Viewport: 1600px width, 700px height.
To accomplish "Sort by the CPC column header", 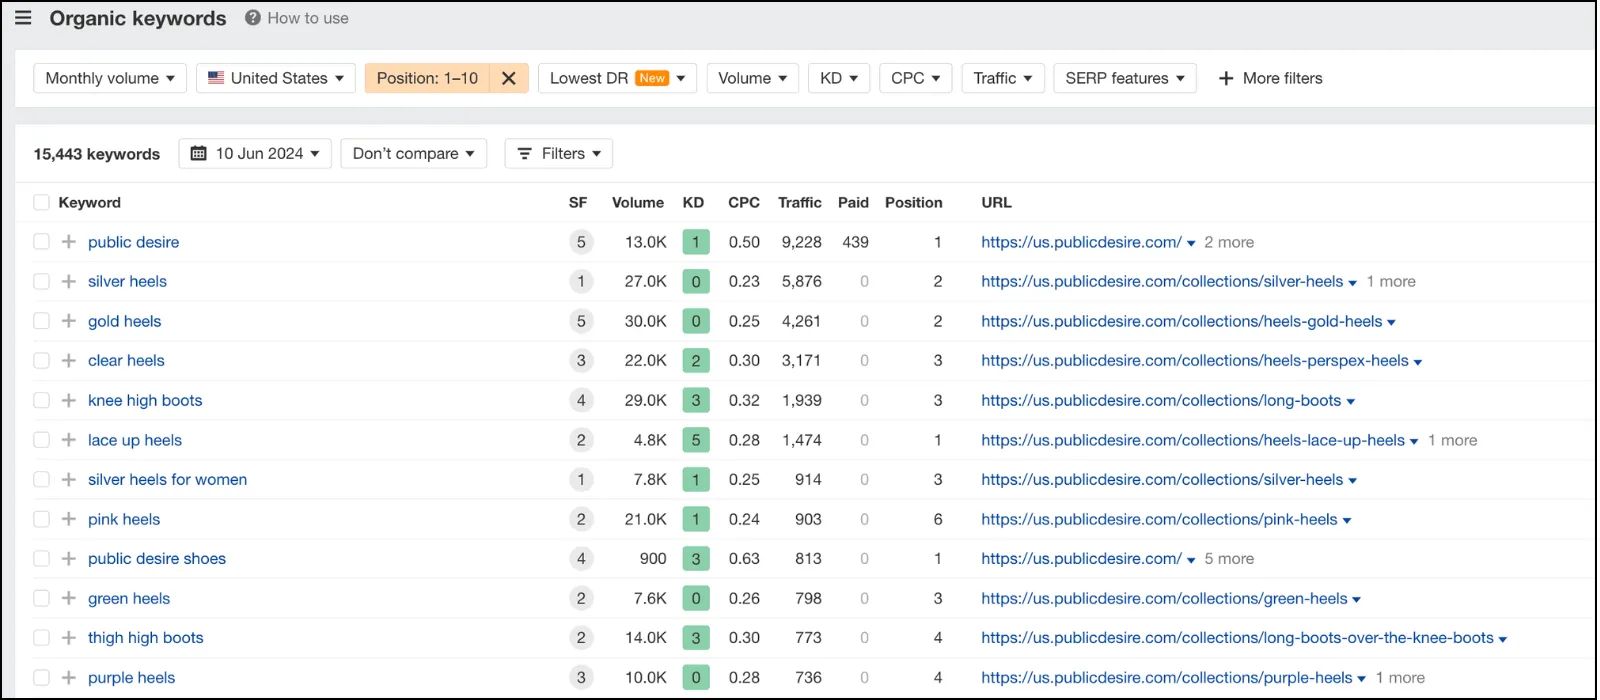I will click(744, 202).
